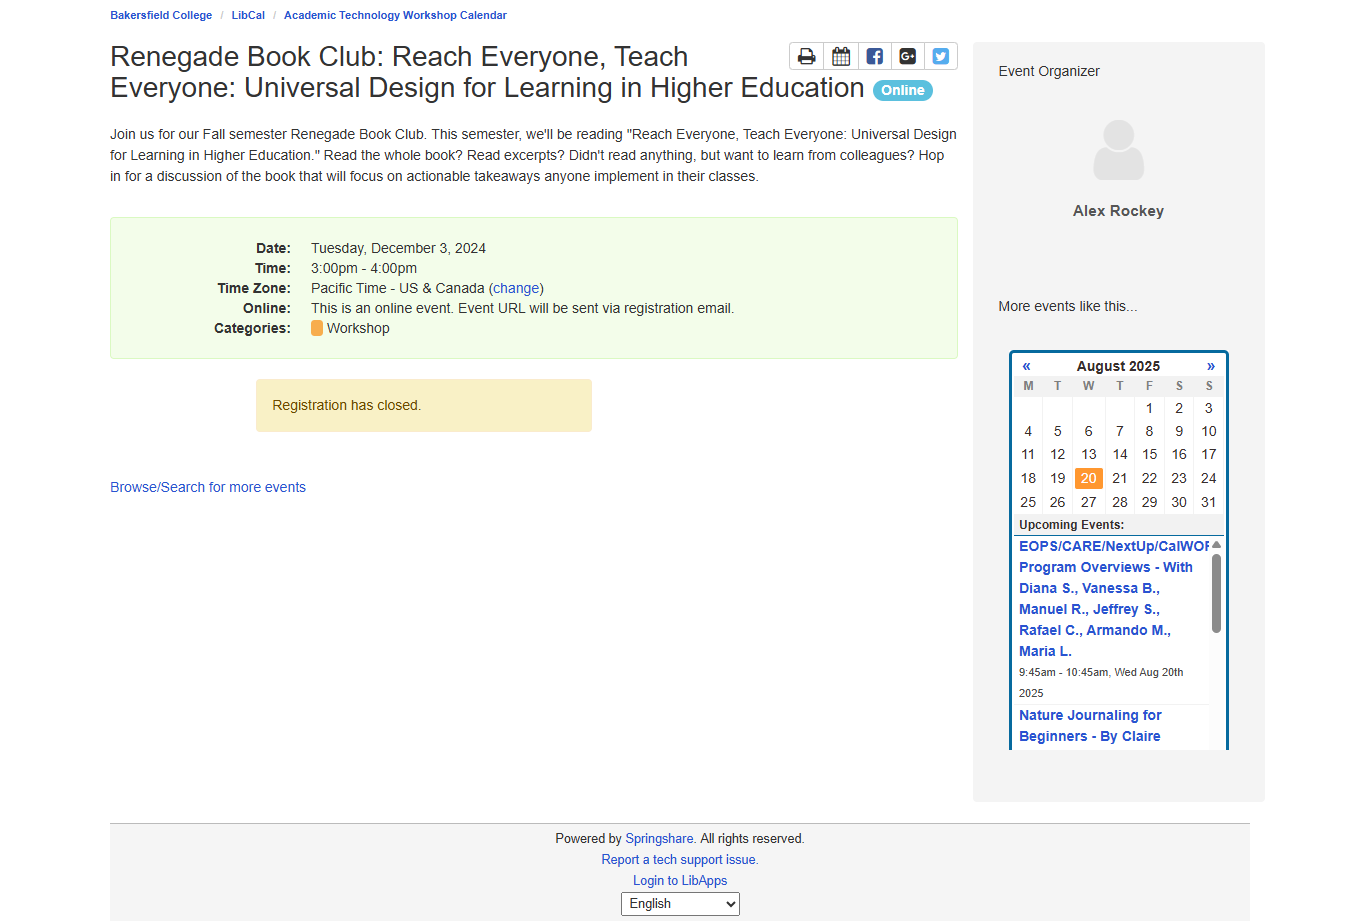This screenshot has height=921, width=1360.
Task: Share event via Google Plus icon
Action: [908, 56]
